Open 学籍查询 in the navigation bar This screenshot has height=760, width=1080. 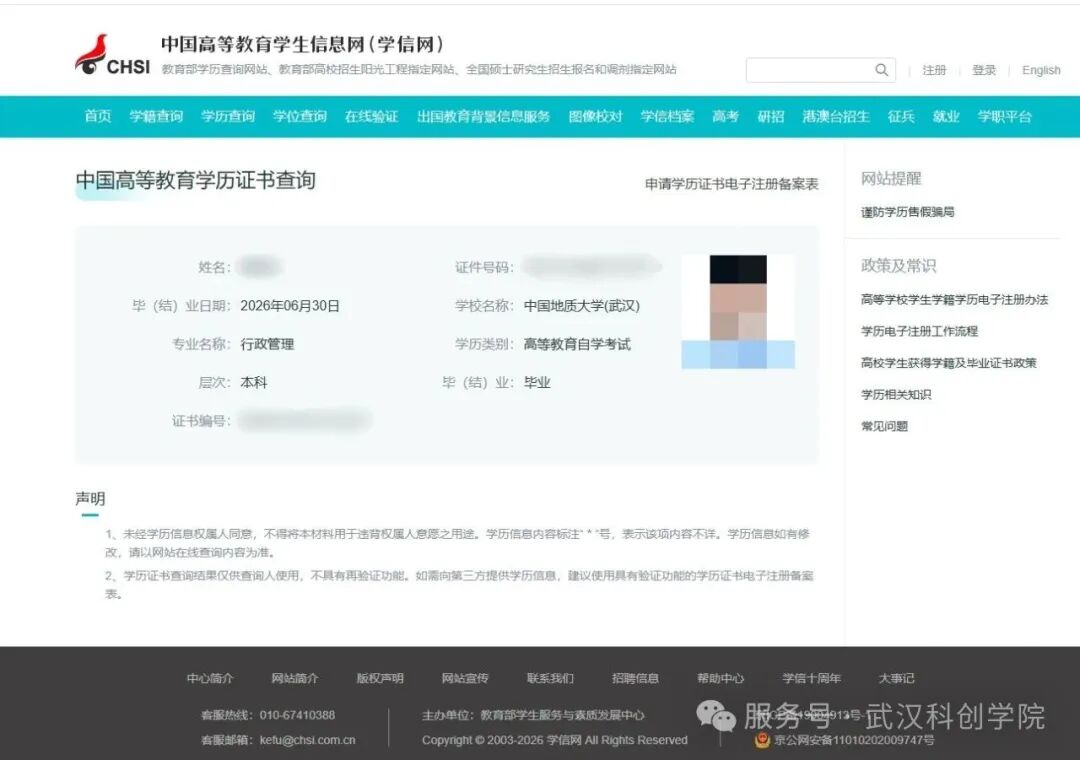tap(156, 116)
